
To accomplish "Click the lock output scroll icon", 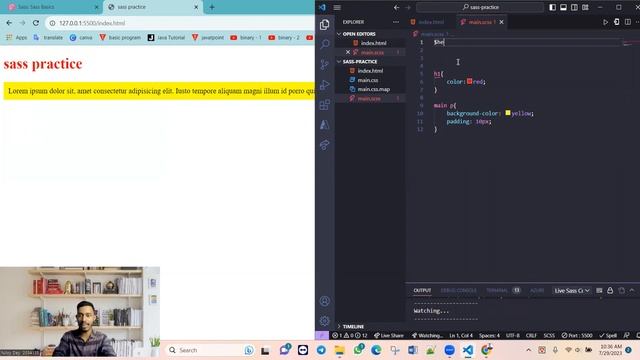I will (x=610, y=290).
